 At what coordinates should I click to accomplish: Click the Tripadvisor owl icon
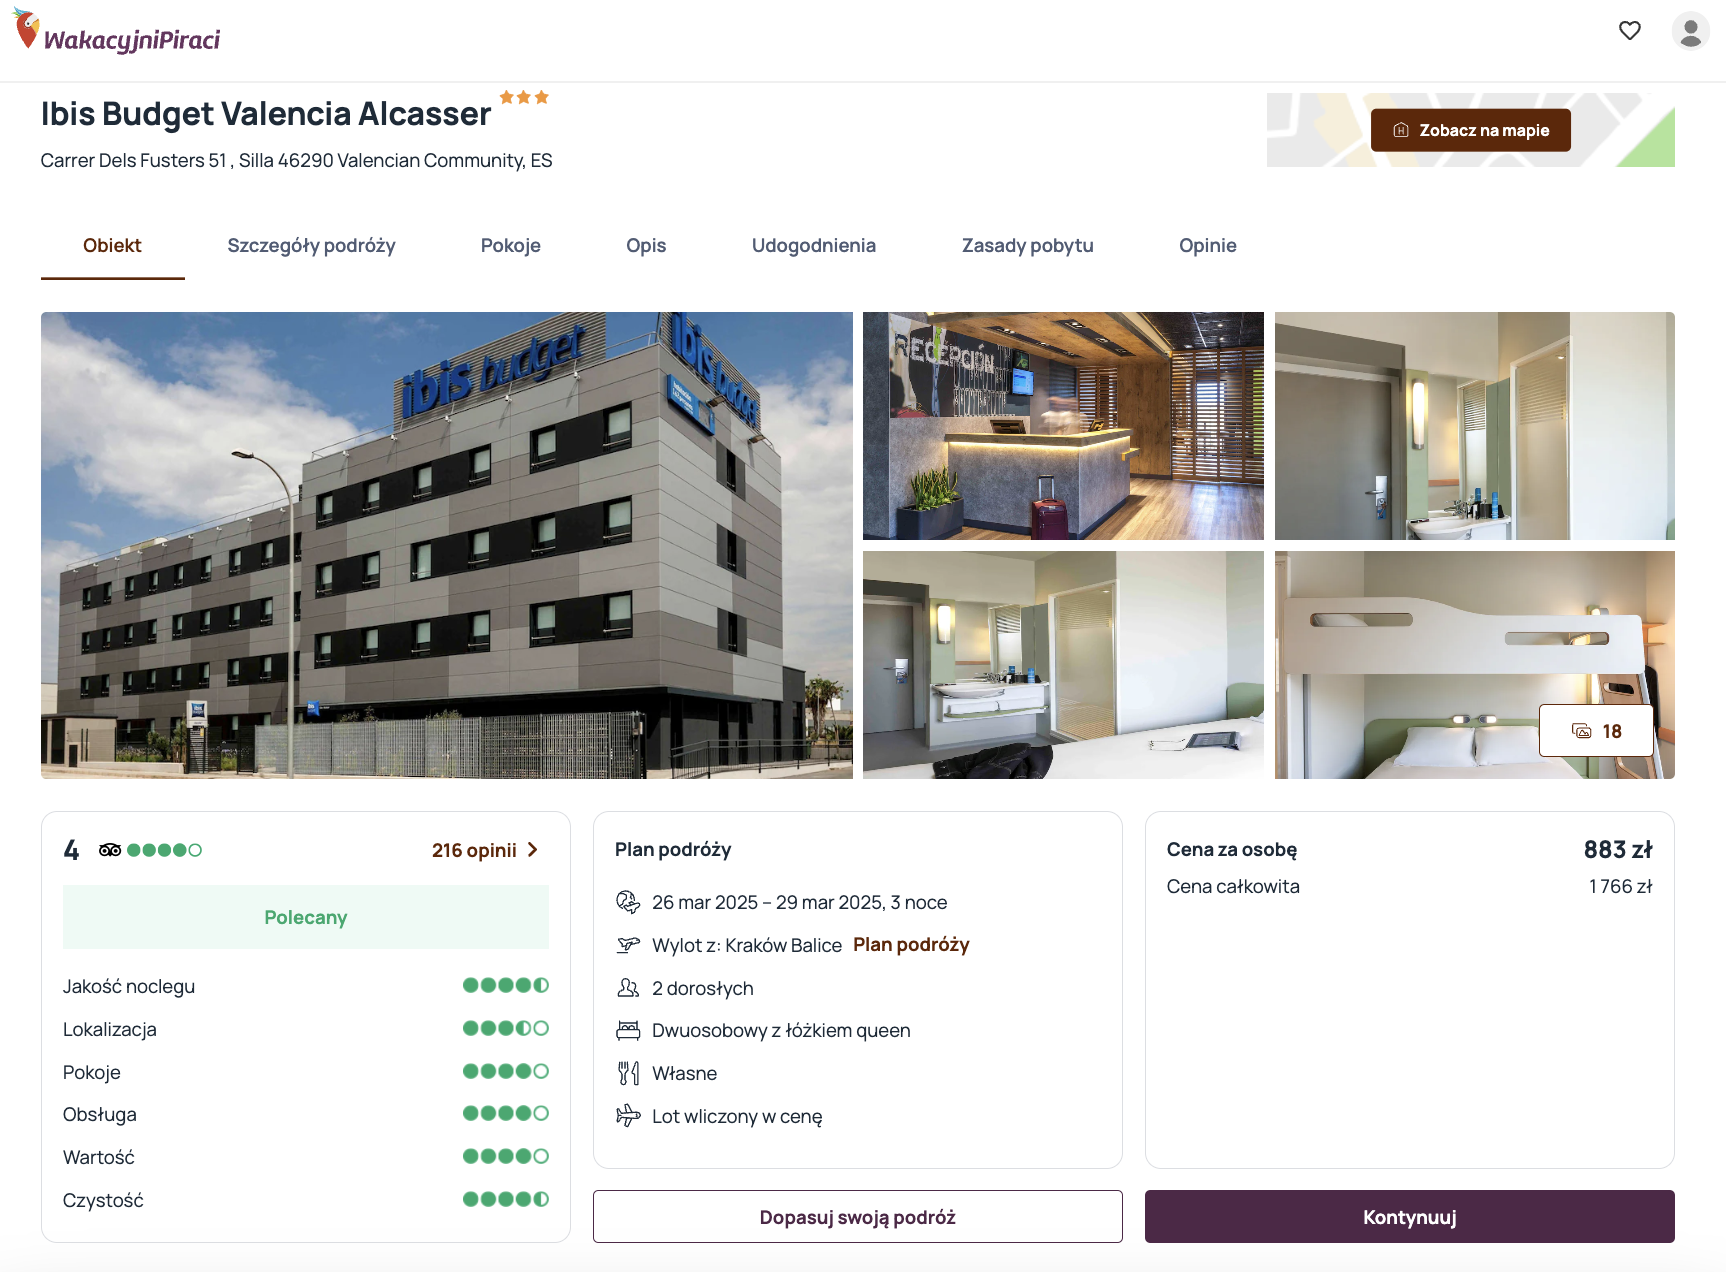[110, 850]
